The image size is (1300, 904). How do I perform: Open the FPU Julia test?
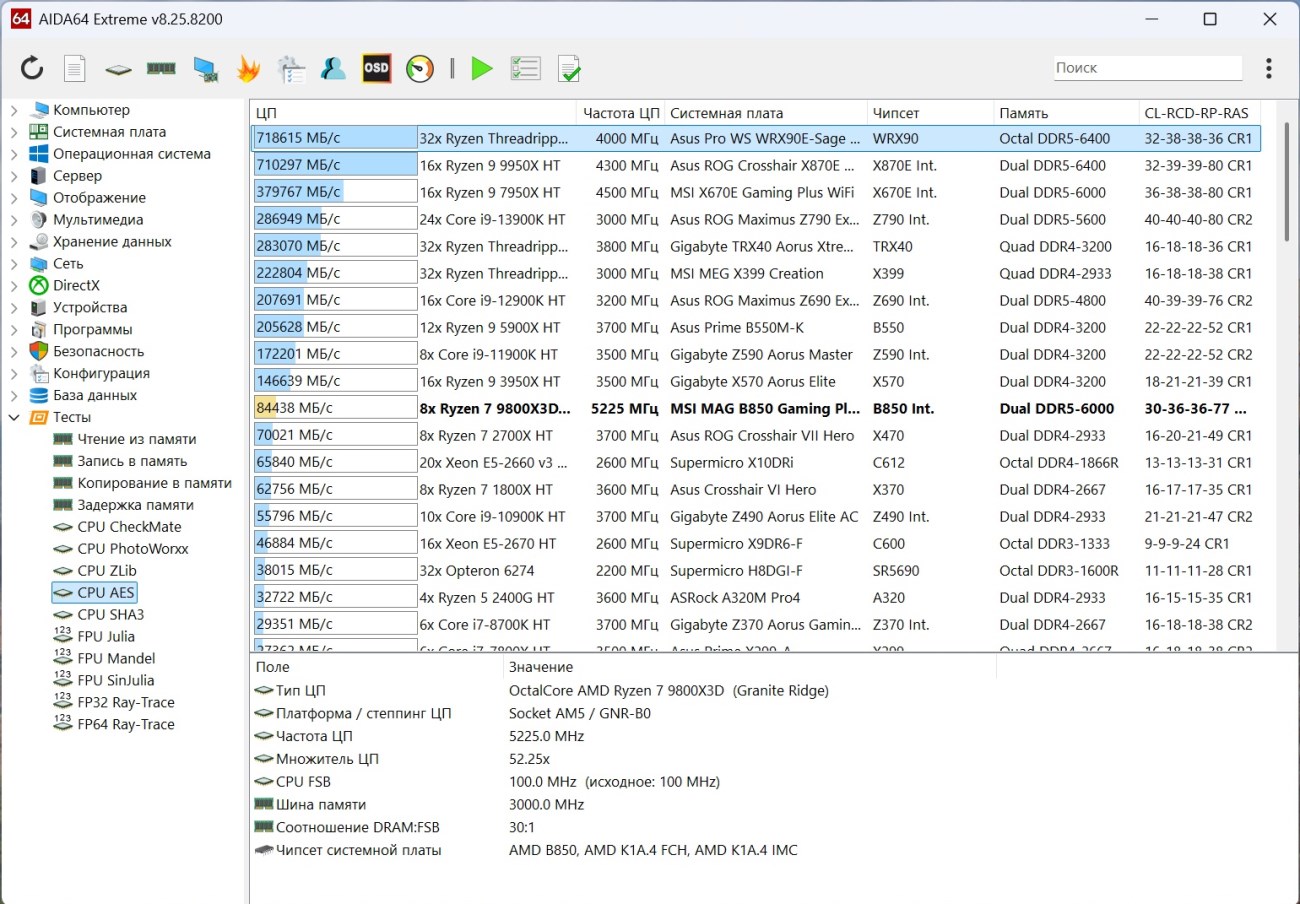(x=106, y=636)
